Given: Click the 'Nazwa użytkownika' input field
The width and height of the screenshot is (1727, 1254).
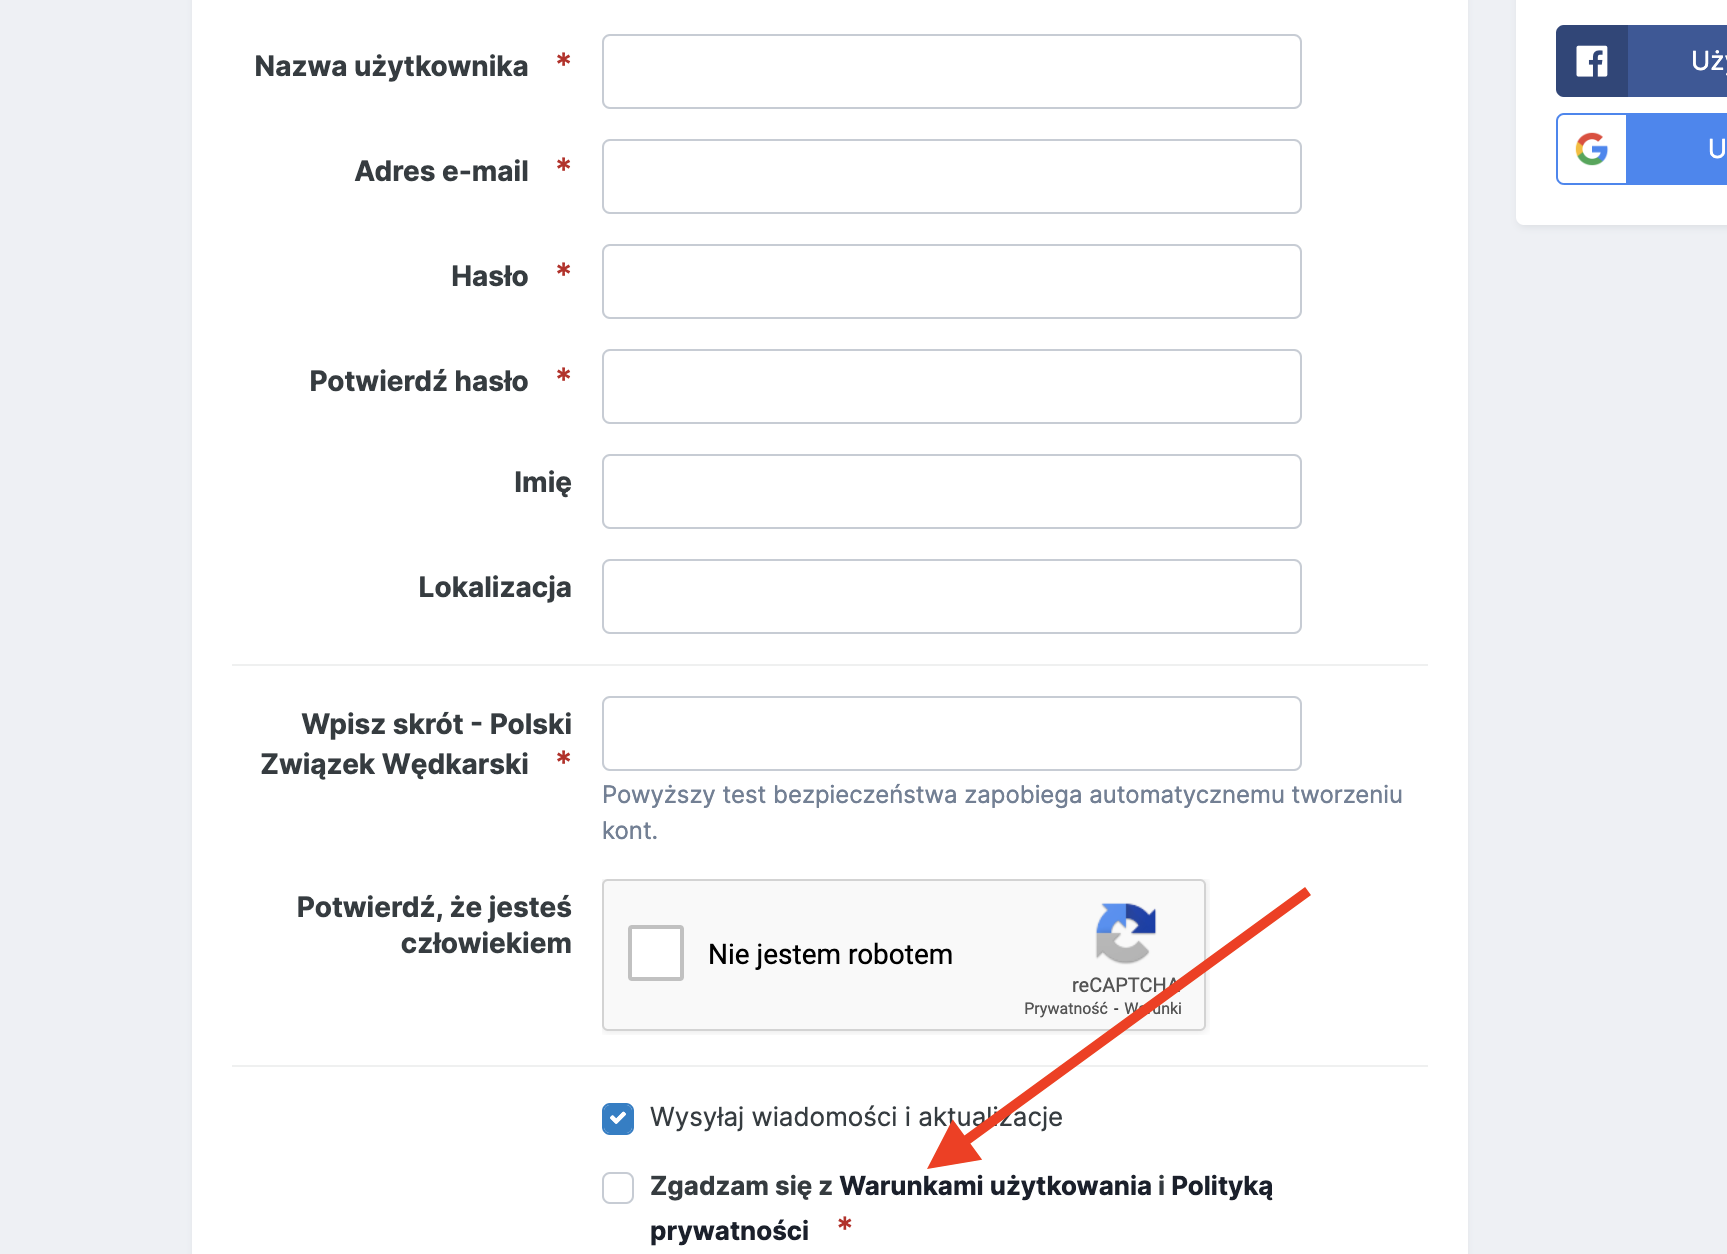Looking at the screenshot, I should point(951,72).
